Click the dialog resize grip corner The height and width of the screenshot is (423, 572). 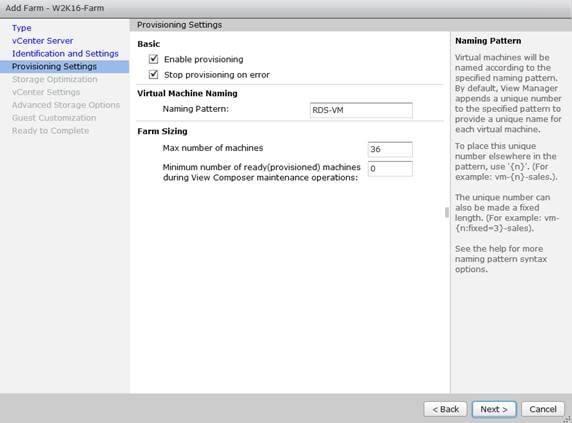click(567, 419)
